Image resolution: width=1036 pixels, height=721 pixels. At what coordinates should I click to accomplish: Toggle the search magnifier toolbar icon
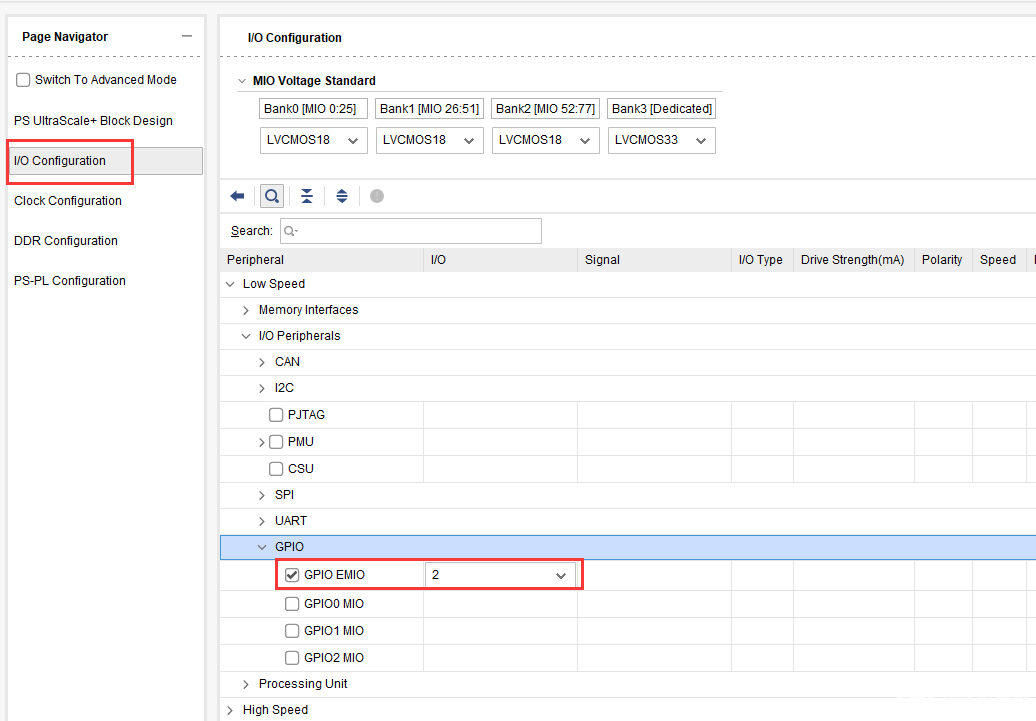tap(272, 196)
